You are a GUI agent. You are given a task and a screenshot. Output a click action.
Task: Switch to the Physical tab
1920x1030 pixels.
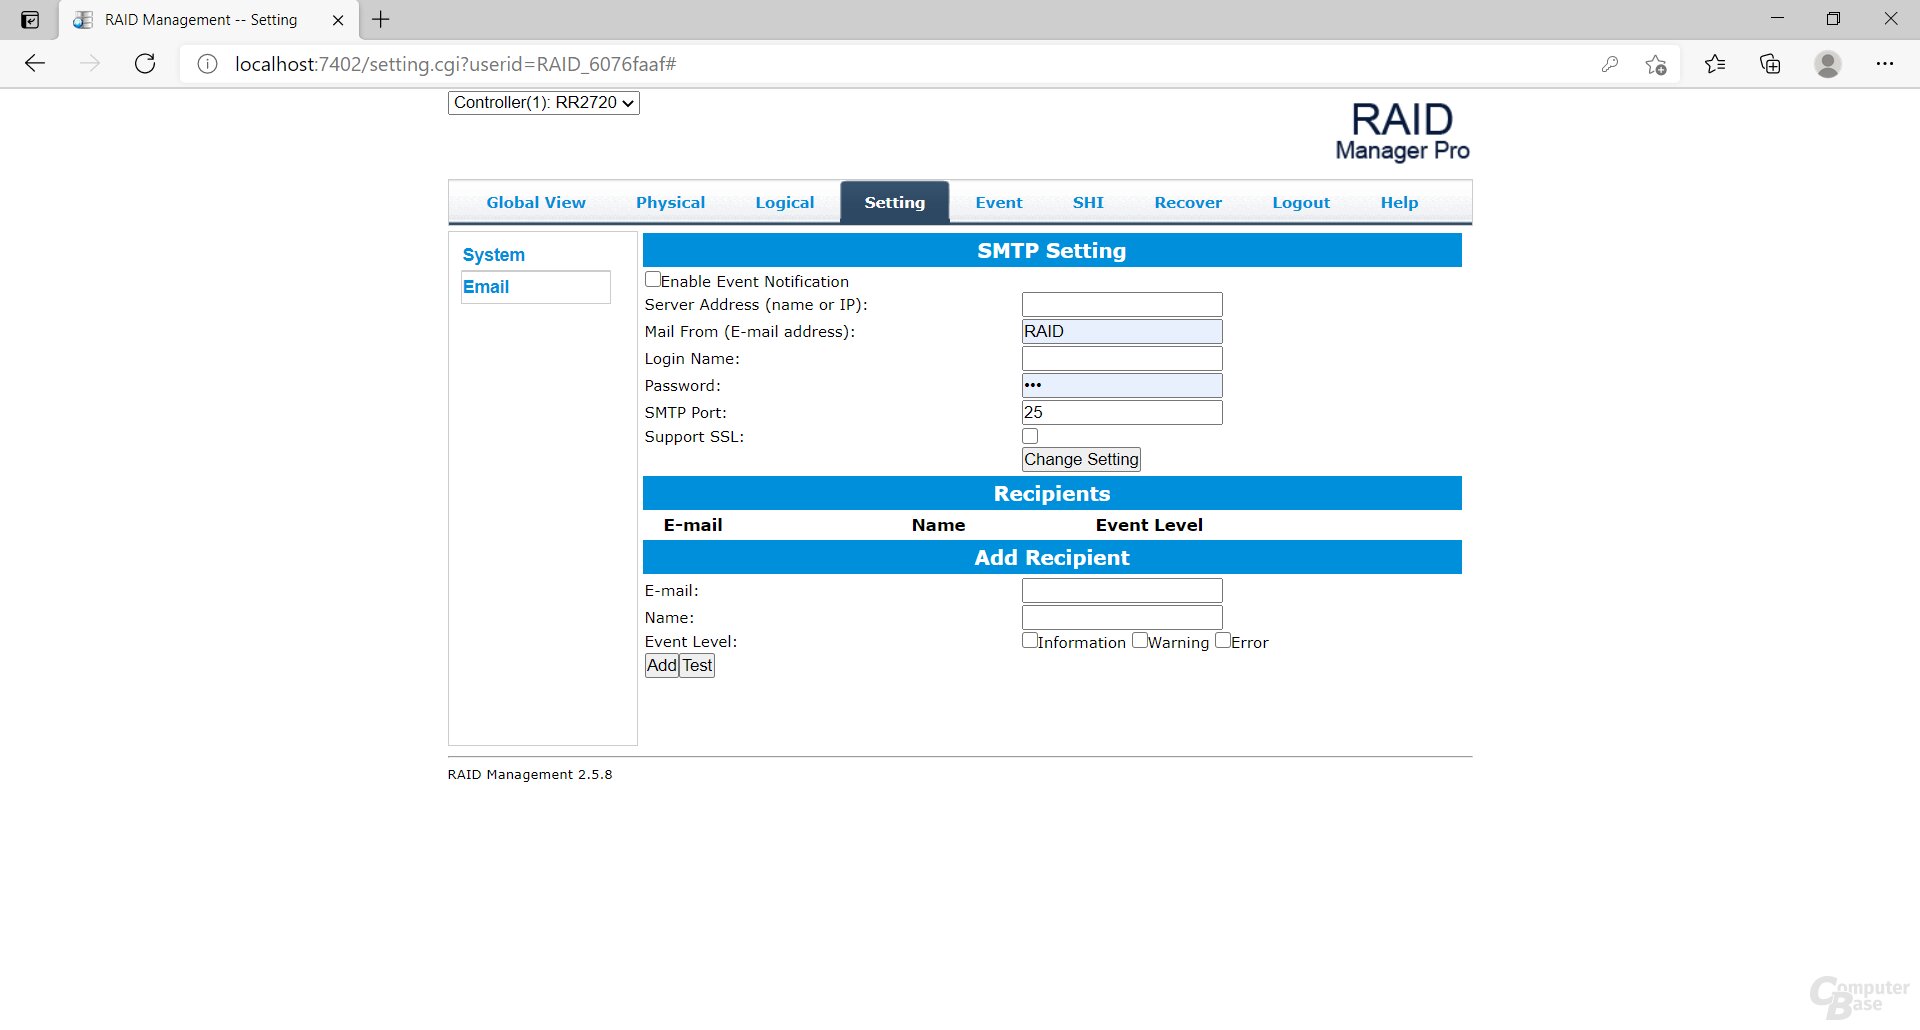(670, 202)
